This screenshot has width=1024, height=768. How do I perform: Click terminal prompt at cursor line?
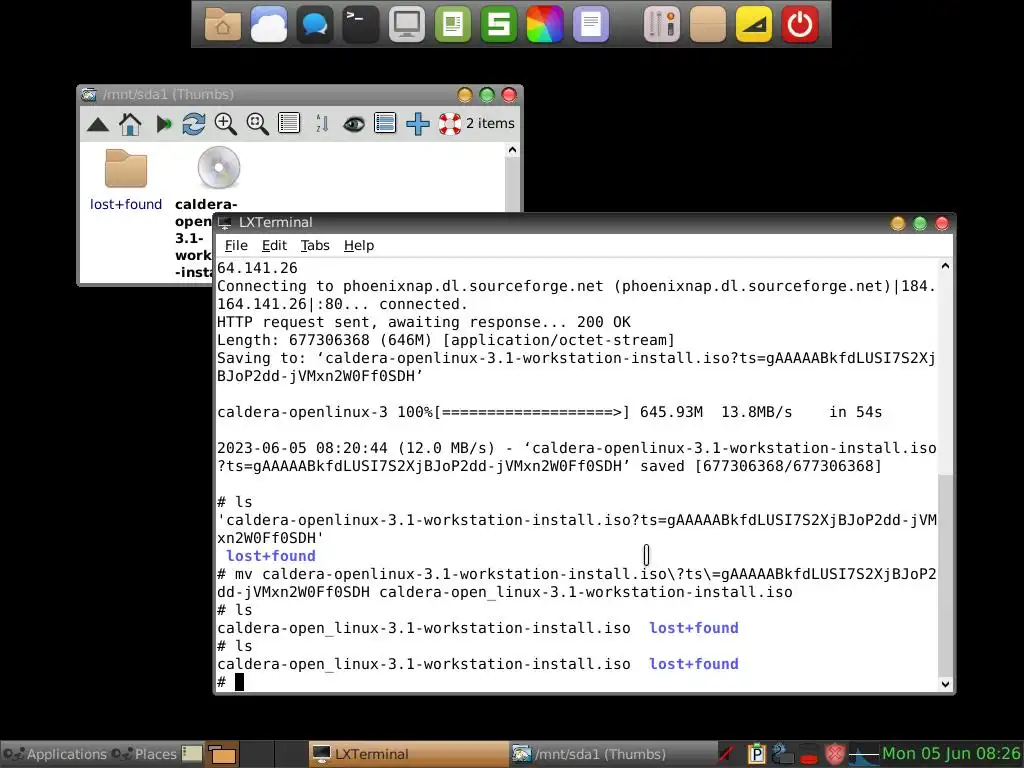239,682
